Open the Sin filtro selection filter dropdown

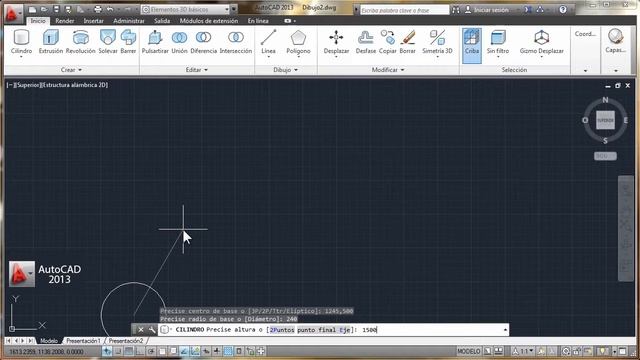point(498,56)
